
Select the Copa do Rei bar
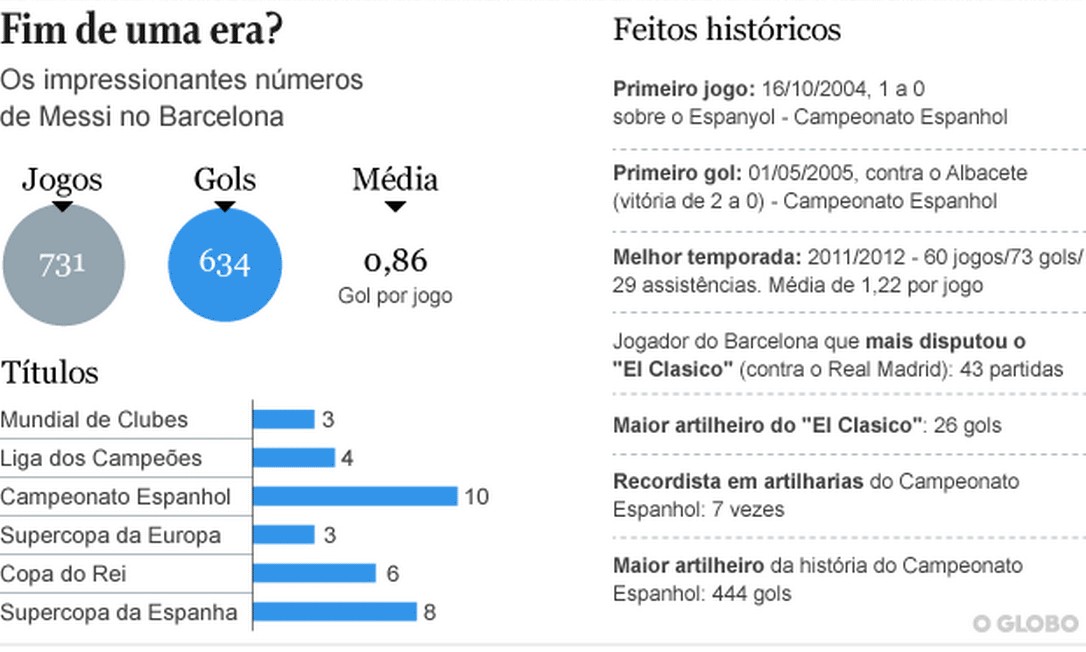314,573
